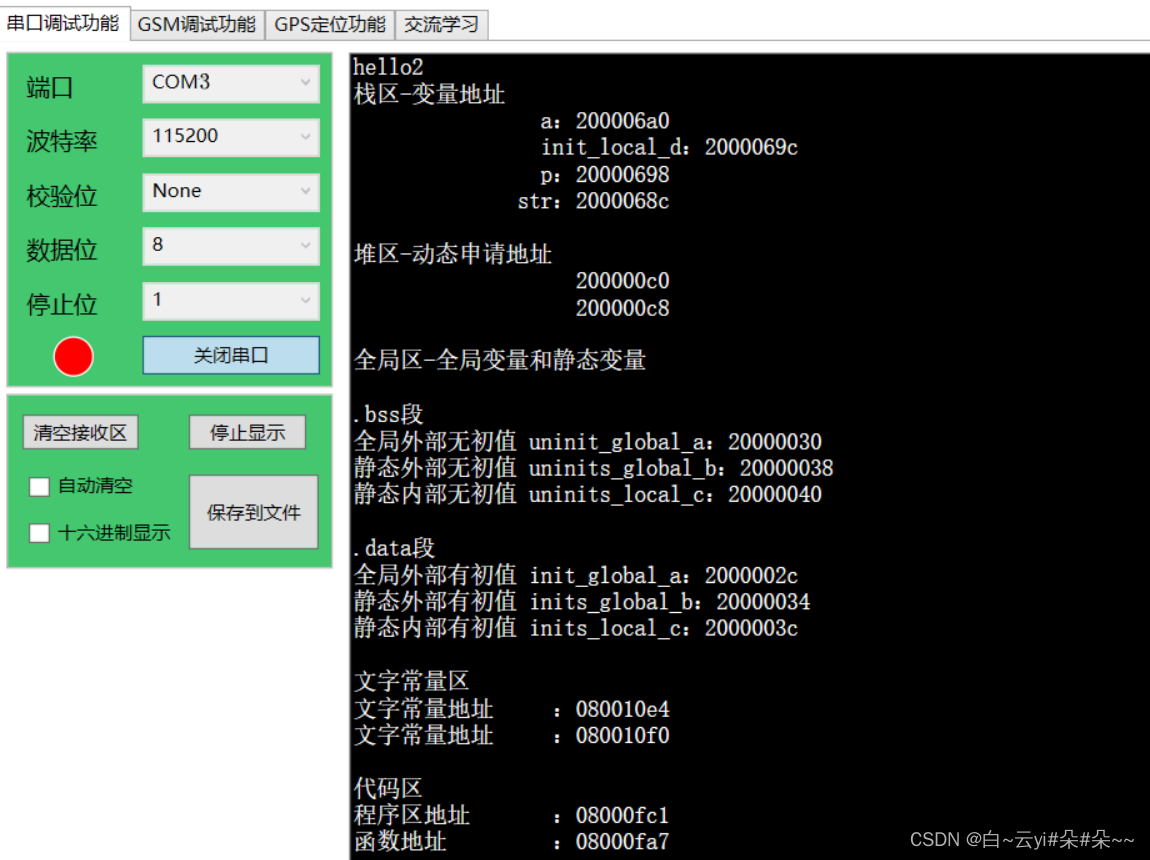
Task: Open the 交流学习 tab
Action: (442, 25)
